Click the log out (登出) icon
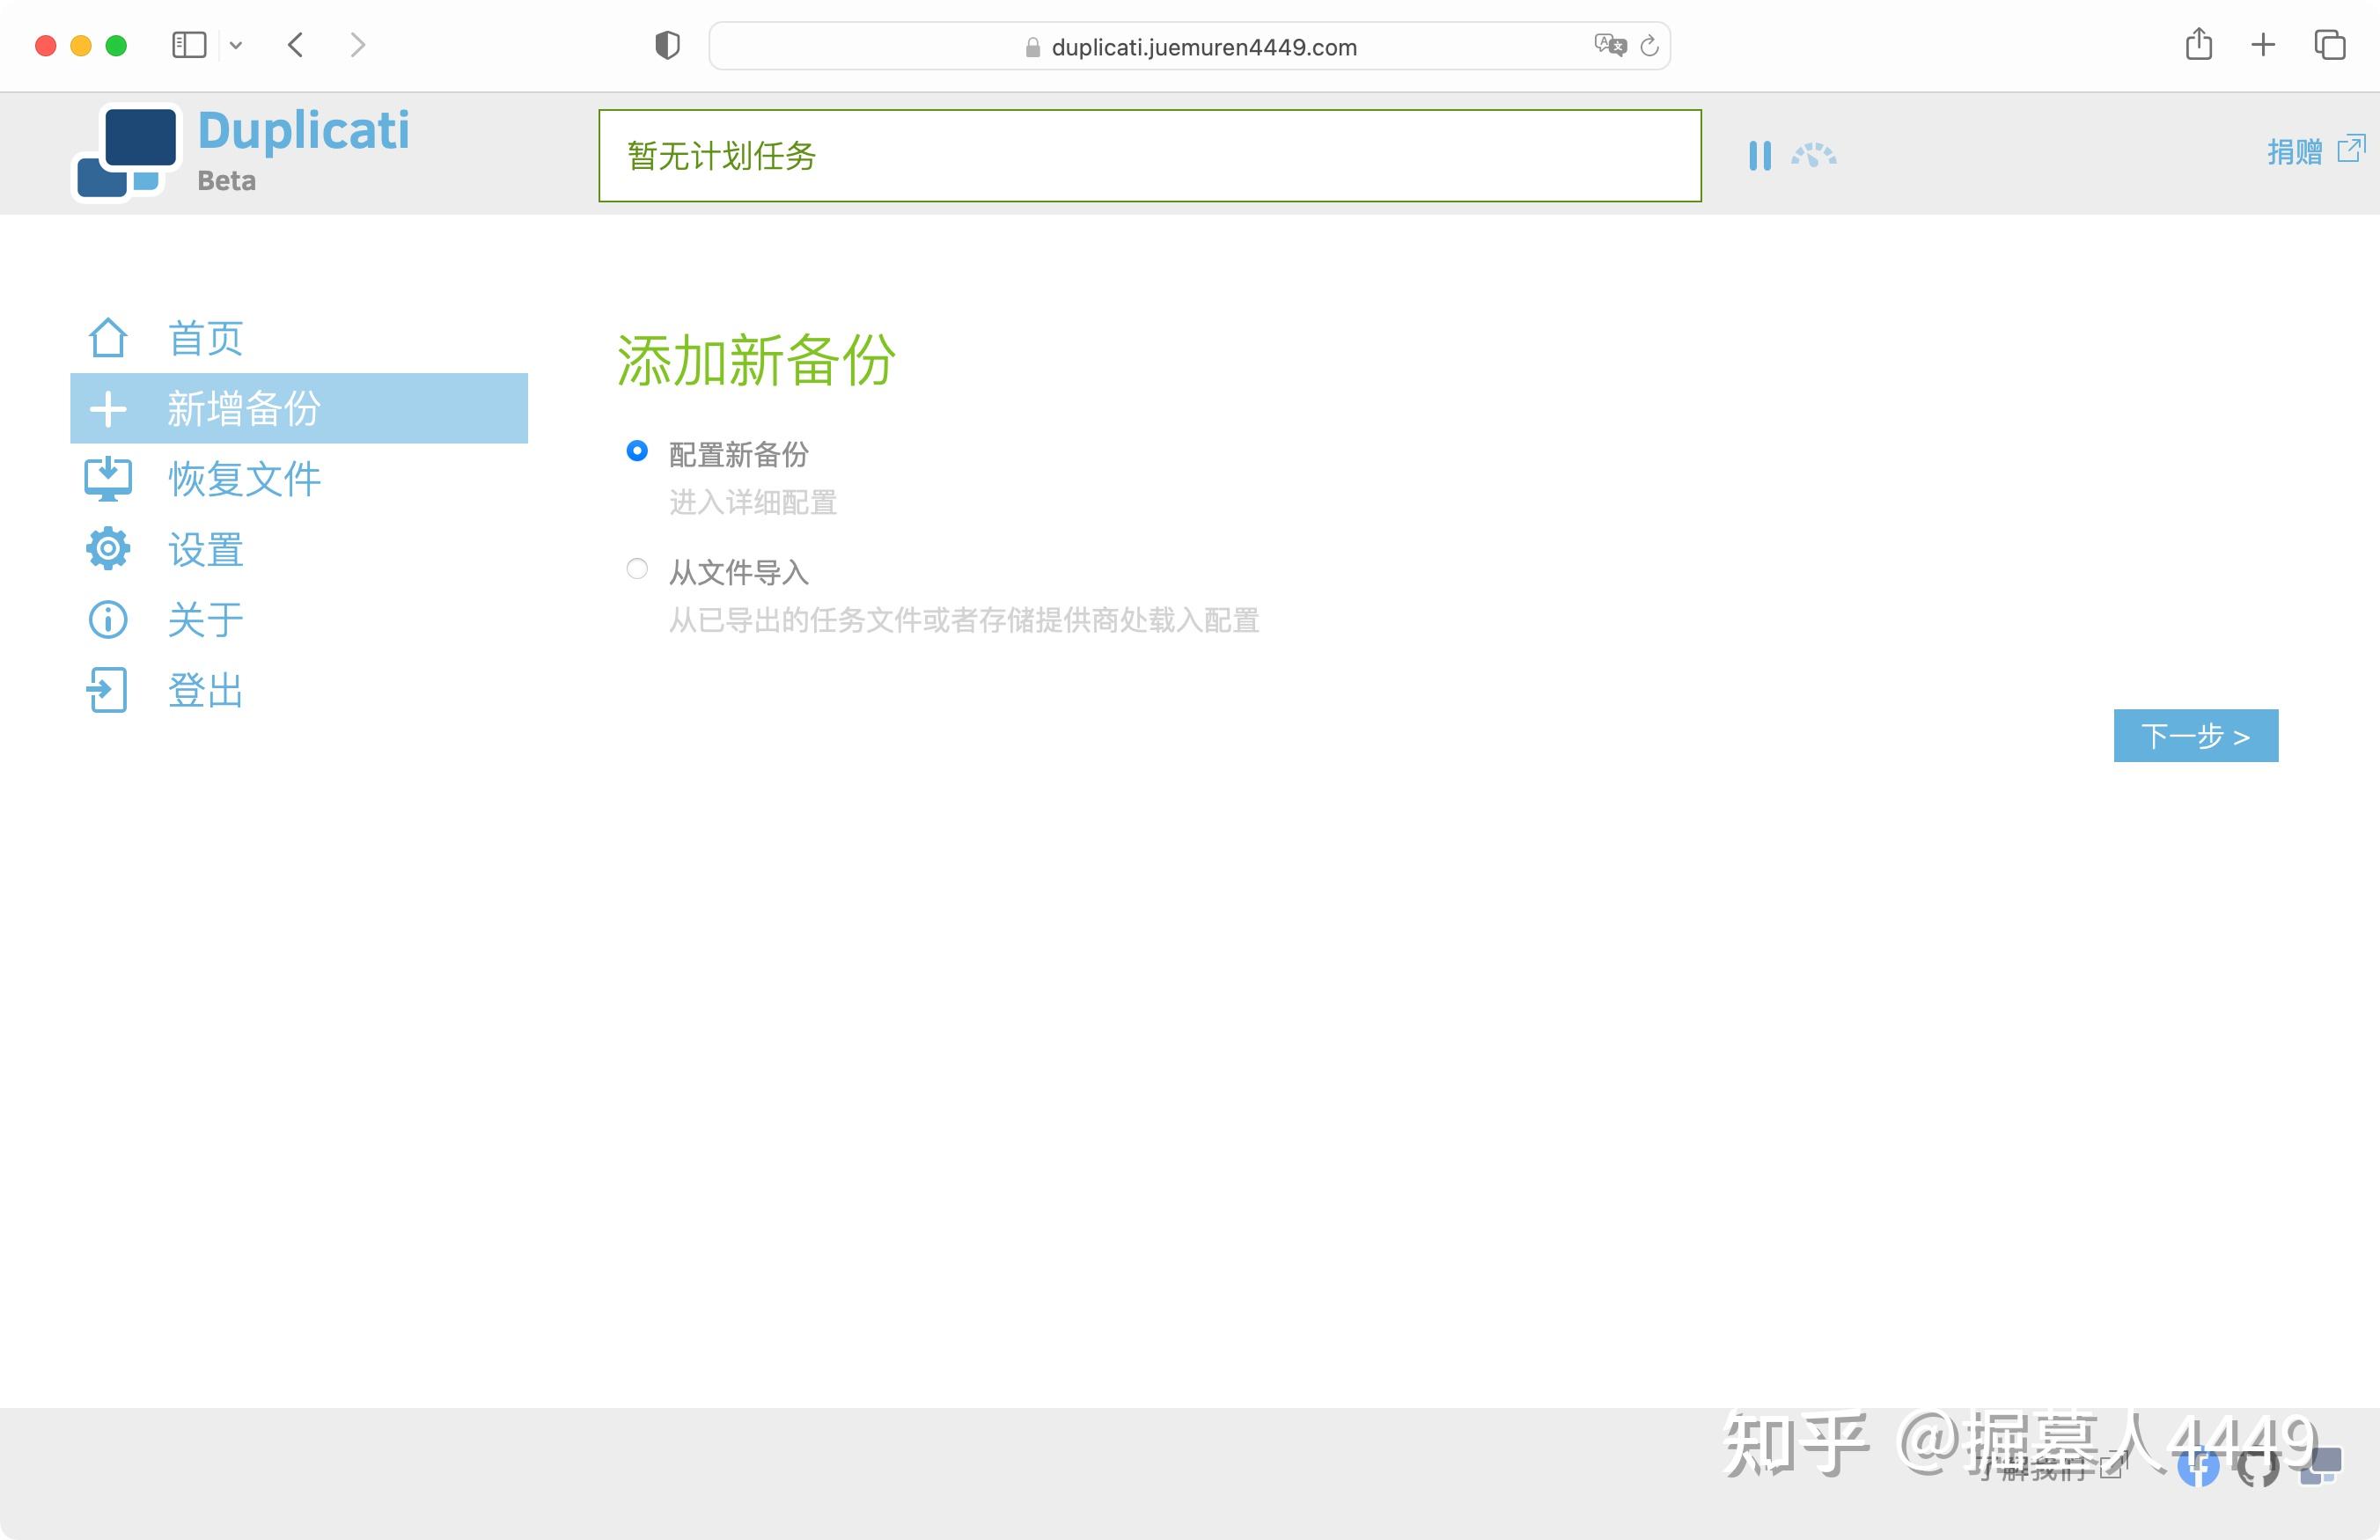Viewport: 2380px width, 1540px height. click(107, 690)
